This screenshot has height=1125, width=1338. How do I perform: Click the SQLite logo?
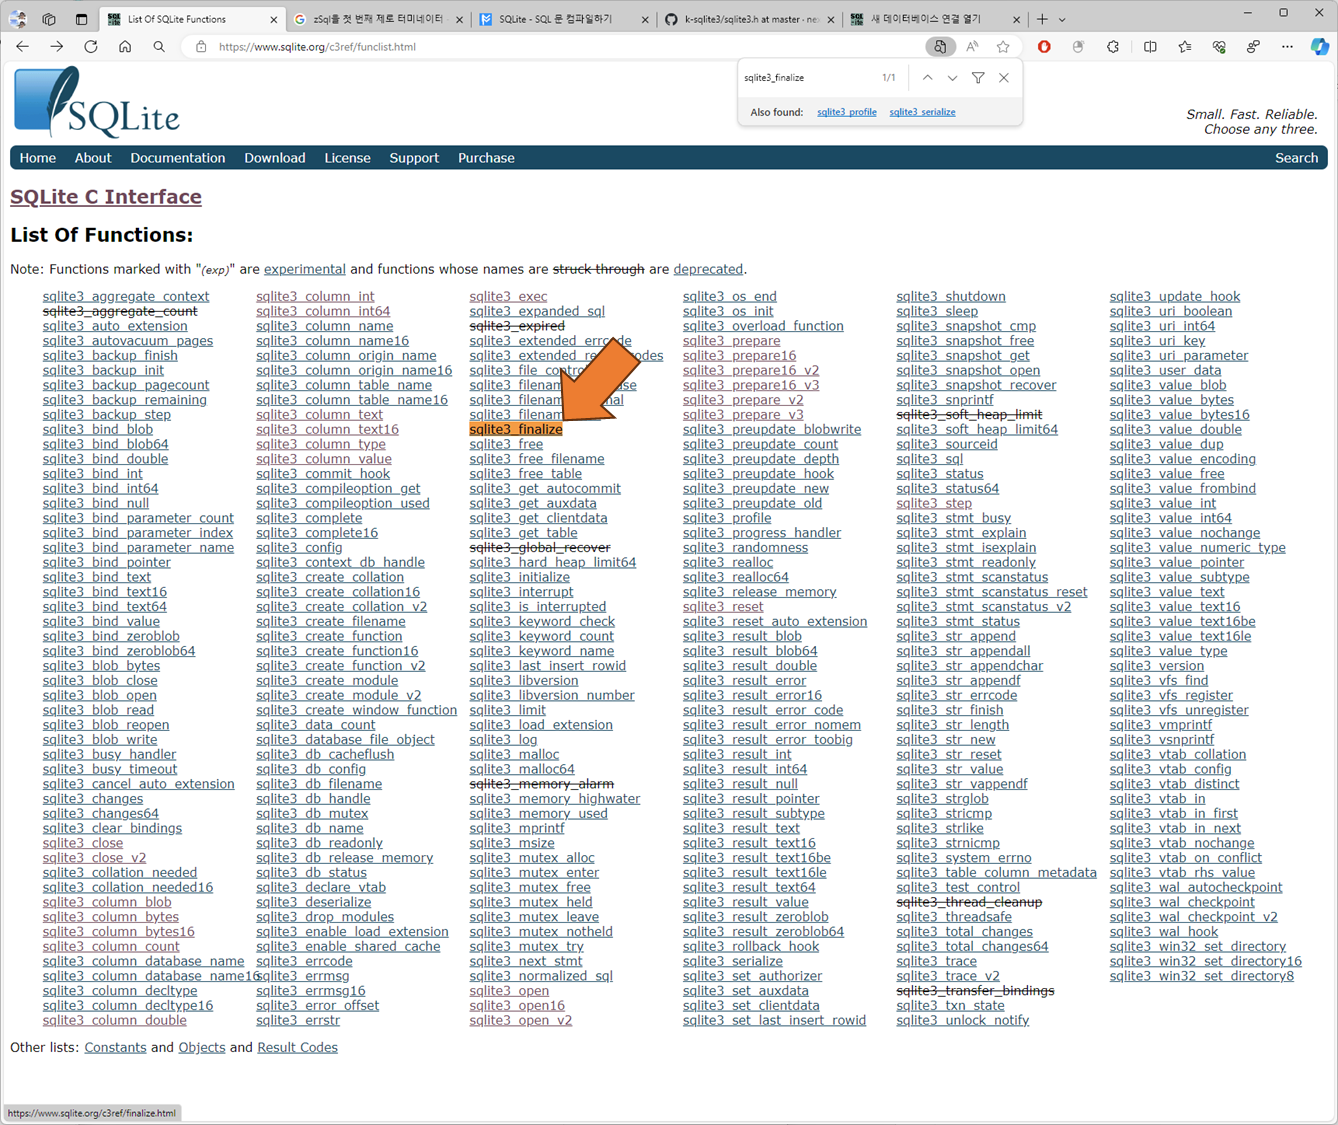(97, 102)
